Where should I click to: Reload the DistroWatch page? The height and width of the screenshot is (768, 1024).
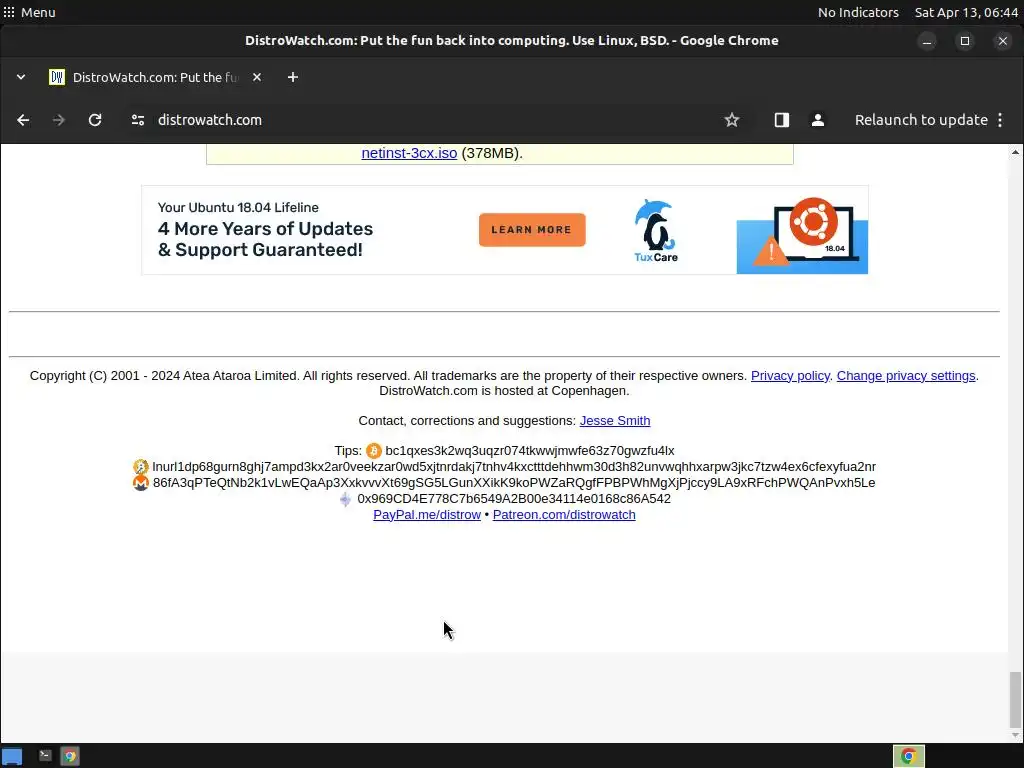[x=95, y=120]
